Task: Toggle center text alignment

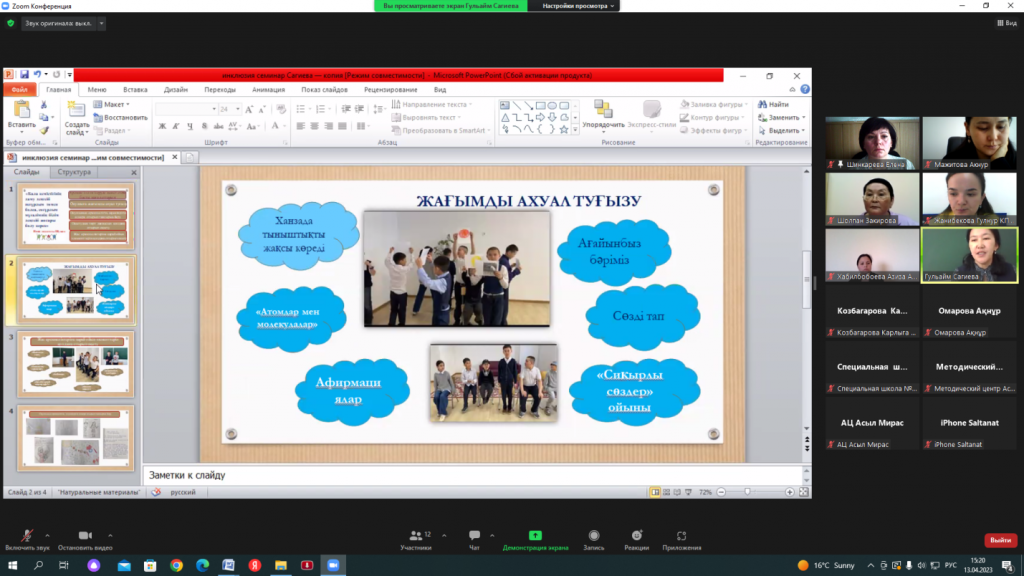Action: click(x=315, y=126)
